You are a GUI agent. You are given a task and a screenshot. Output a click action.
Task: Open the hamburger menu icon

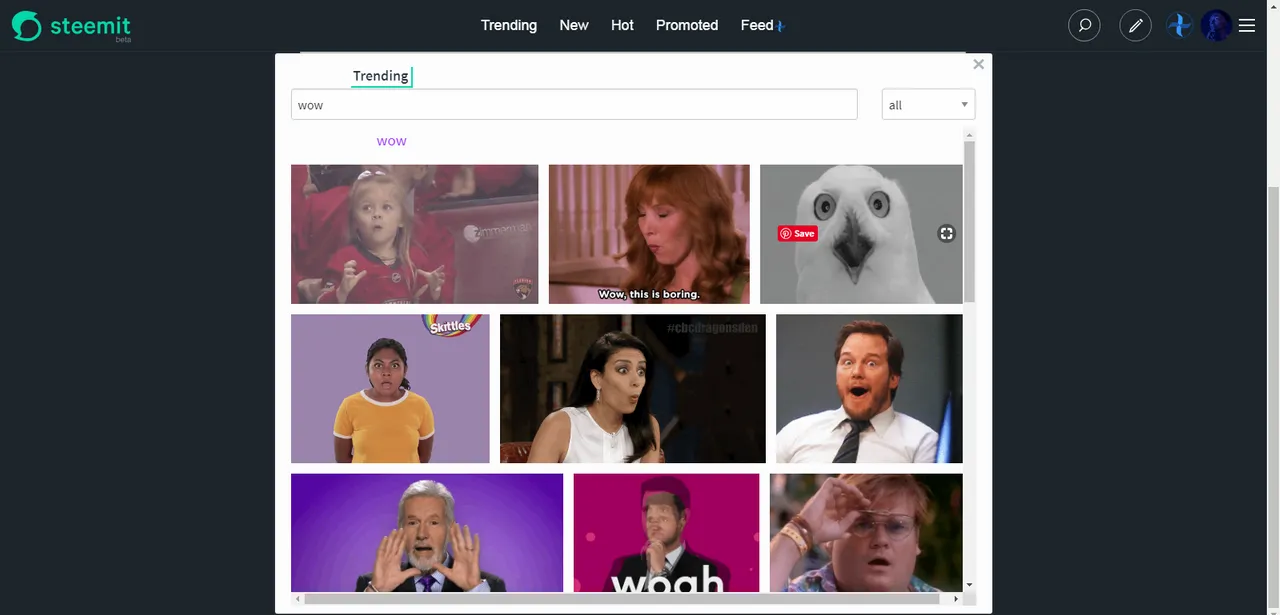tap(1247, 25)
